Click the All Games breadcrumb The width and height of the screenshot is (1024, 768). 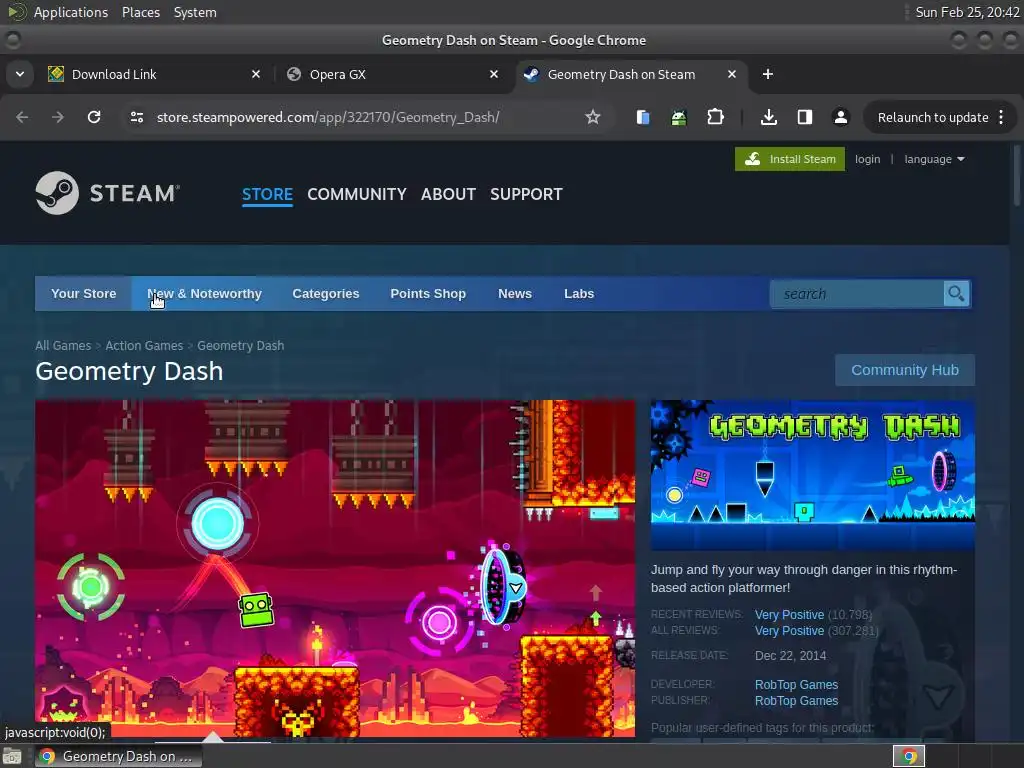point(63,345)
